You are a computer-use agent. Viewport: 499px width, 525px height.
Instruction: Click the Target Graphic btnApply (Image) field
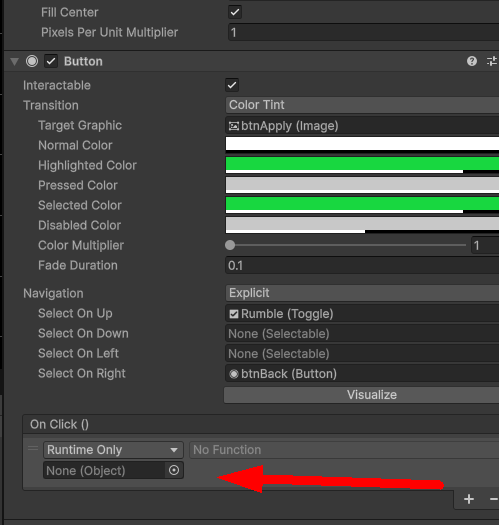(362, 126)
